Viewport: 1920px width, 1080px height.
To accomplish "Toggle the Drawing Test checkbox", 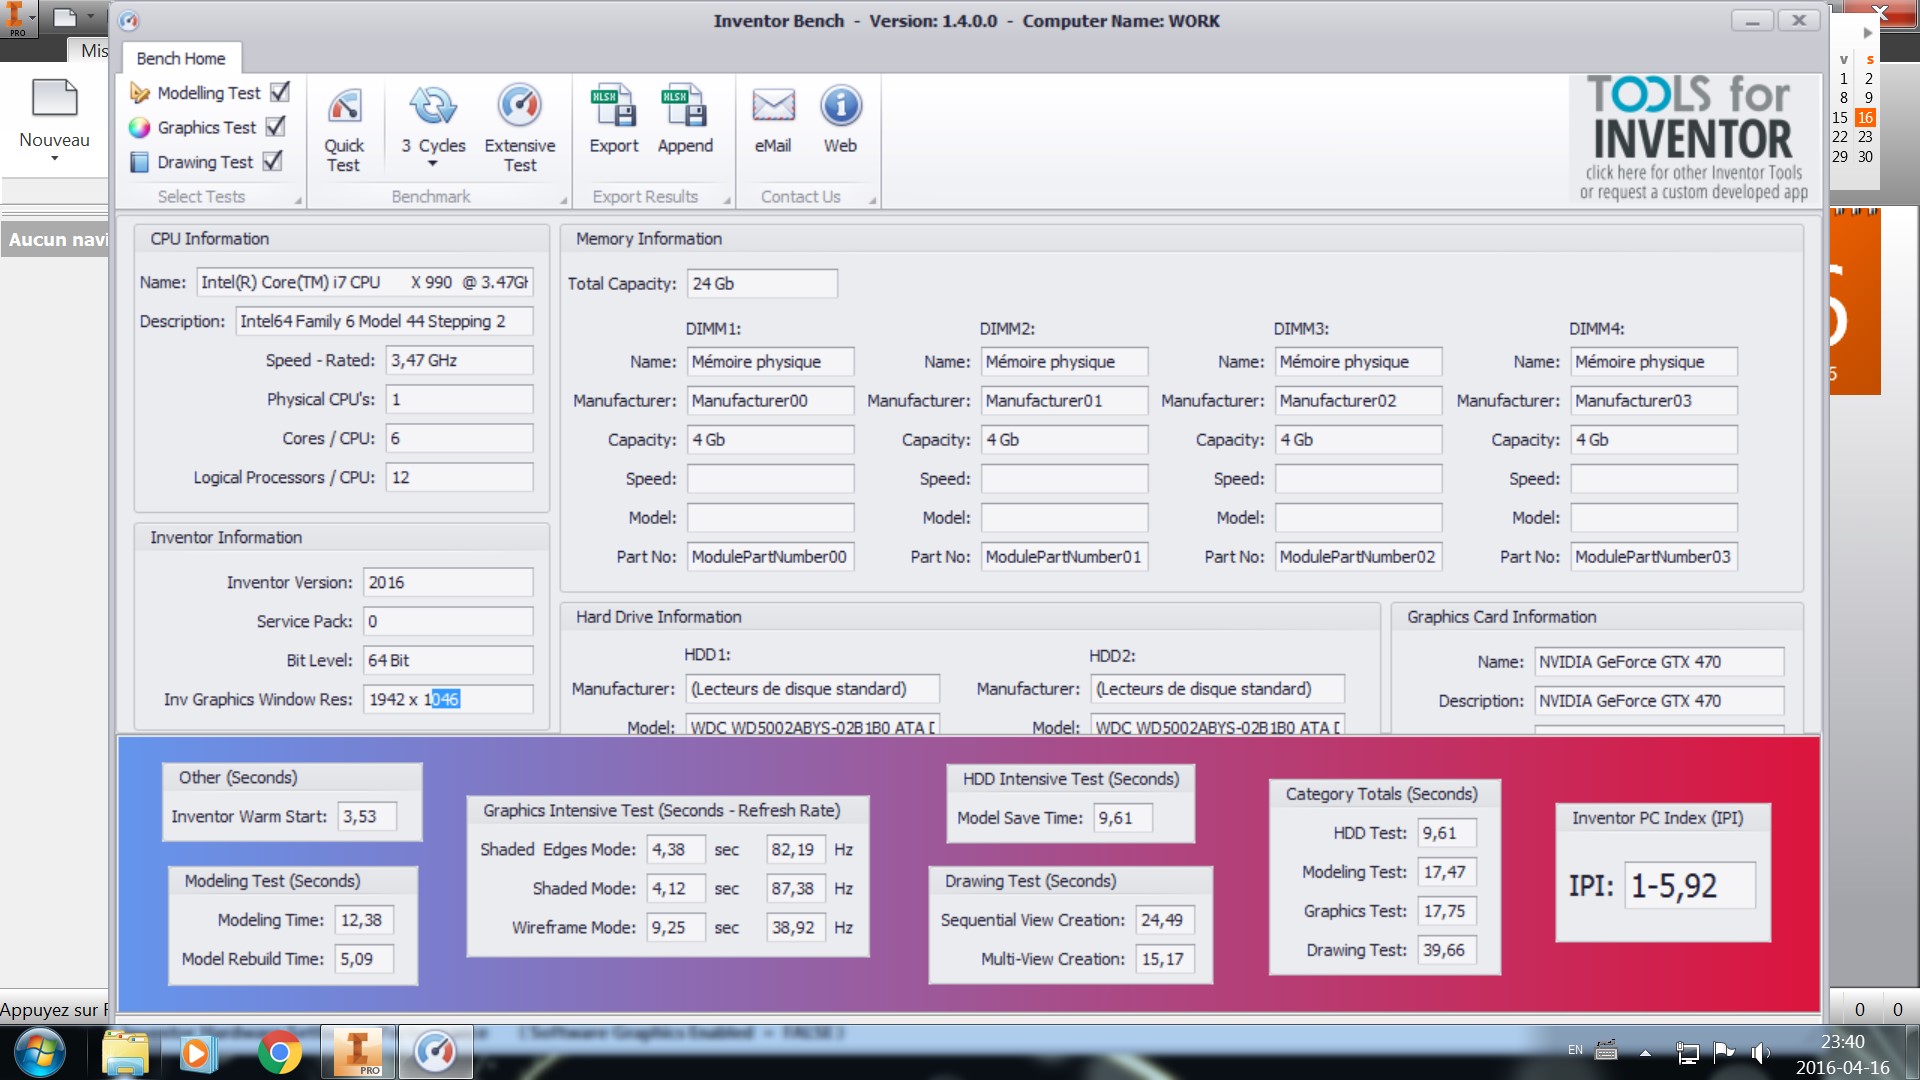I will point(272,161).
